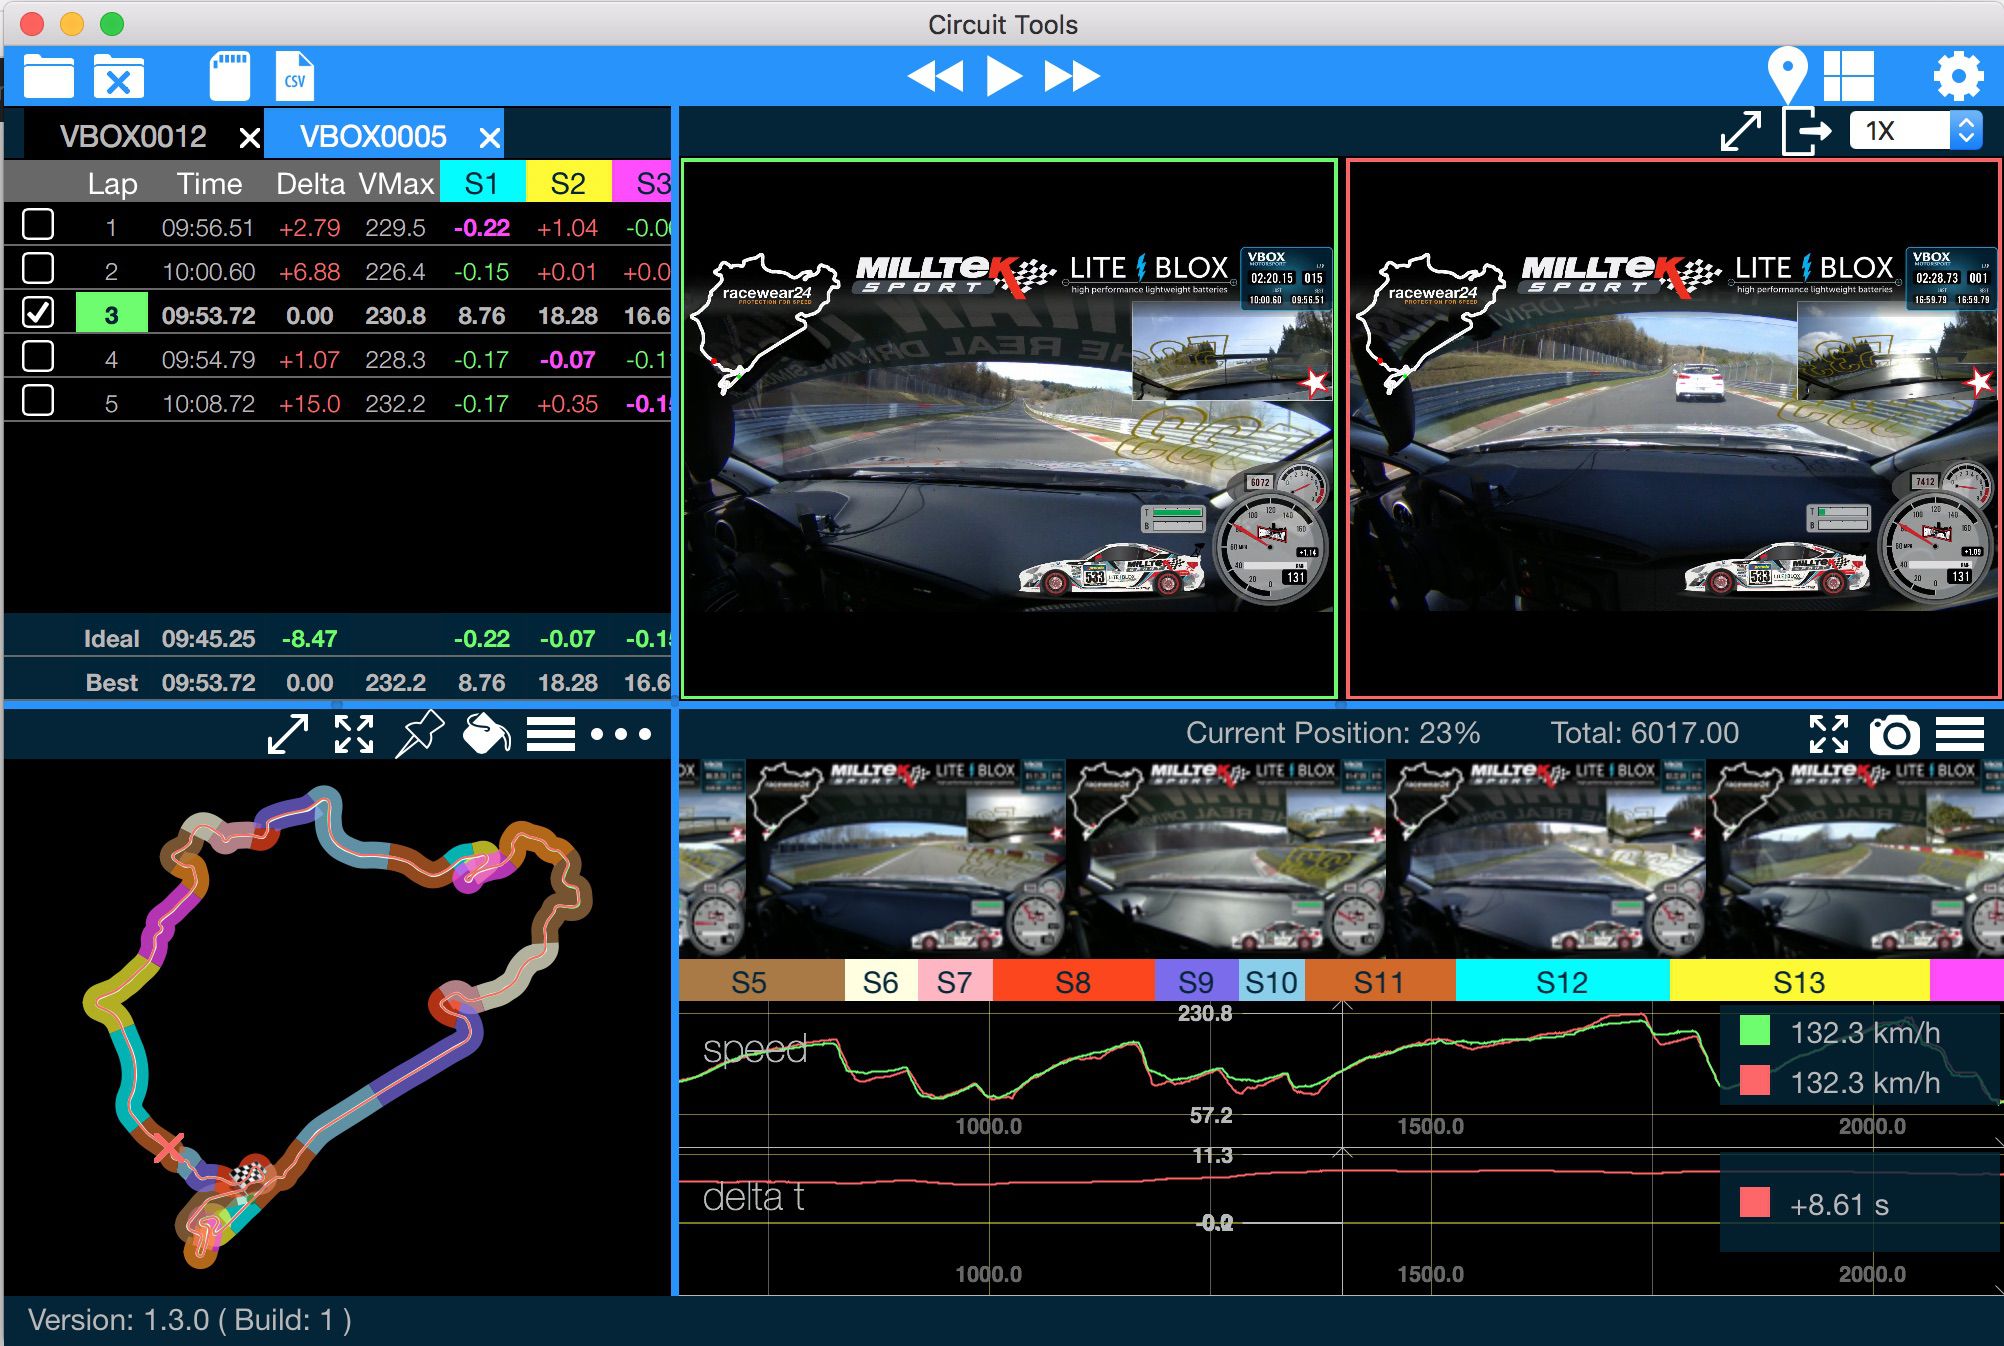The height and width of the screenshot is (1346, 2004).
Task: Click the S10 sector bar segment
Action: click(x=1271, y=982)
